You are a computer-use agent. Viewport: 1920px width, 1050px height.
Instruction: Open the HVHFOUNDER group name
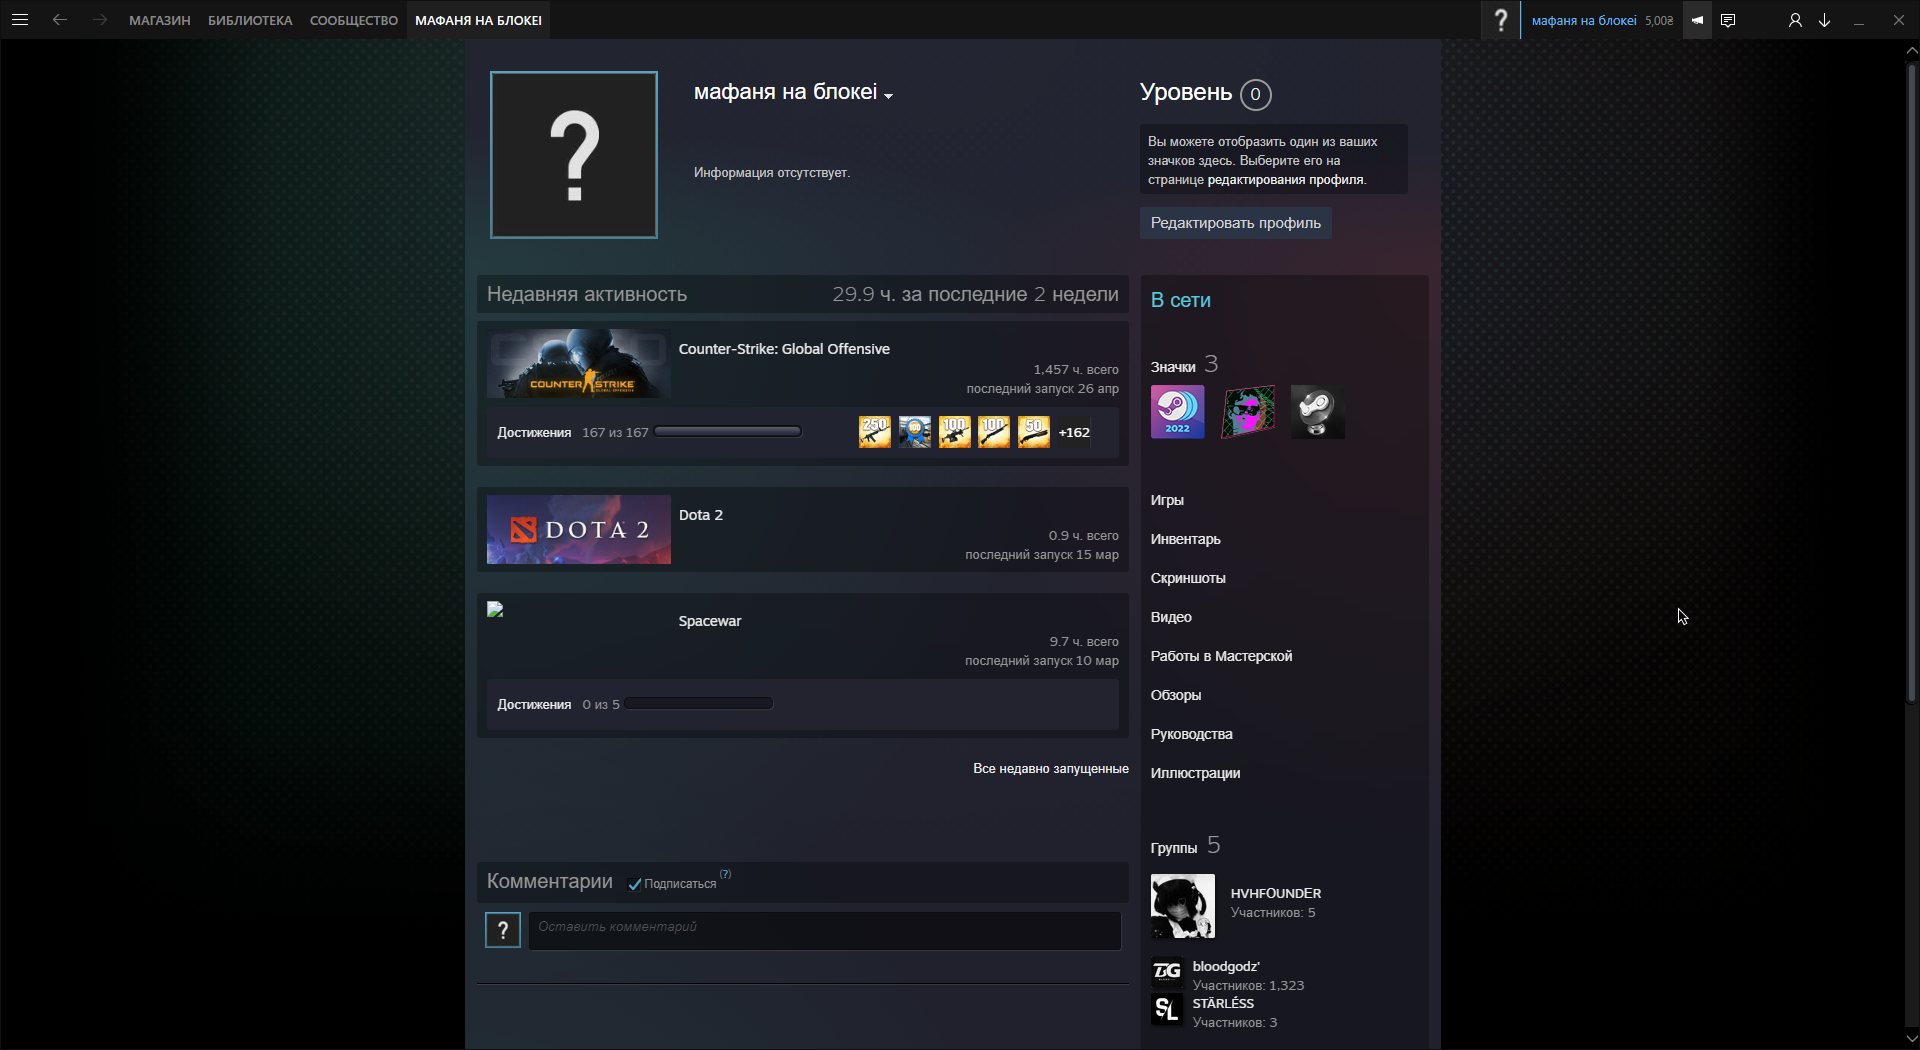coord(1276,893)
